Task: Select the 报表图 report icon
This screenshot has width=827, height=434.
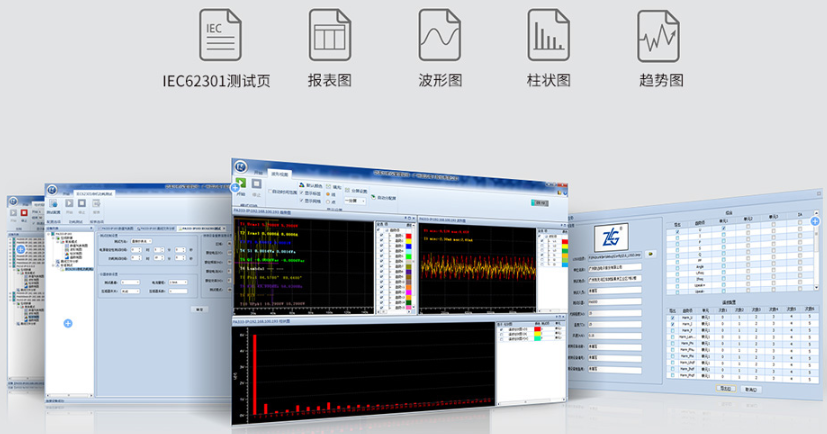Action: click(x=330, y=35)
